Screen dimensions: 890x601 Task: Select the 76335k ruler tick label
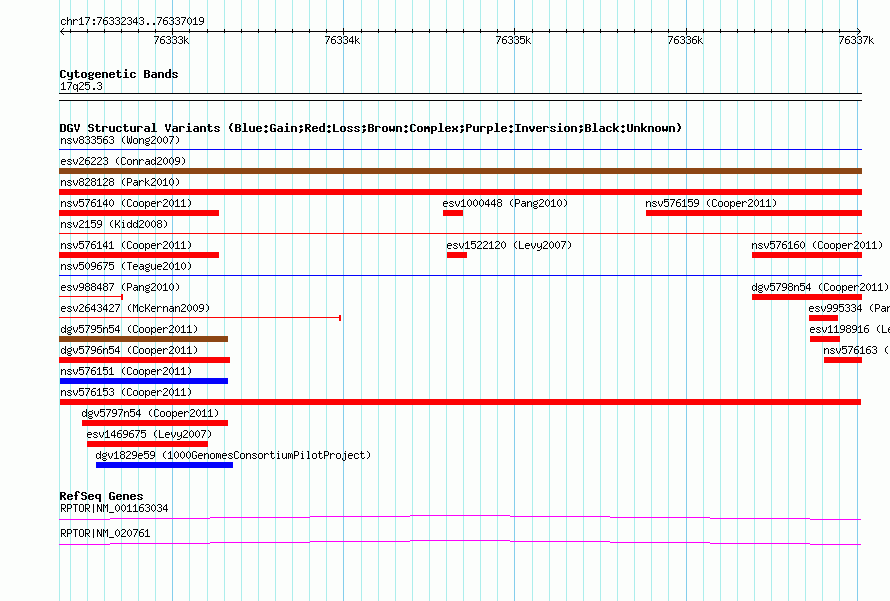(513, 40)
